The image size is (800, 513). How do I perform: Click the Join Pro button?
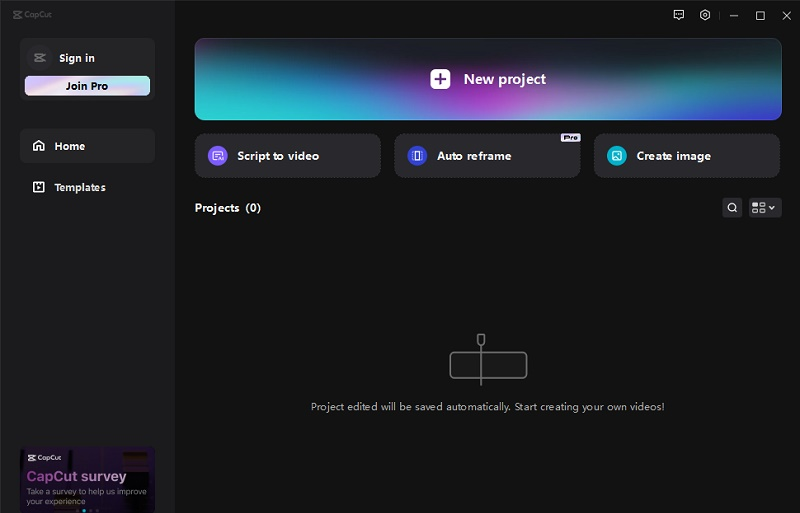(87, 86)
